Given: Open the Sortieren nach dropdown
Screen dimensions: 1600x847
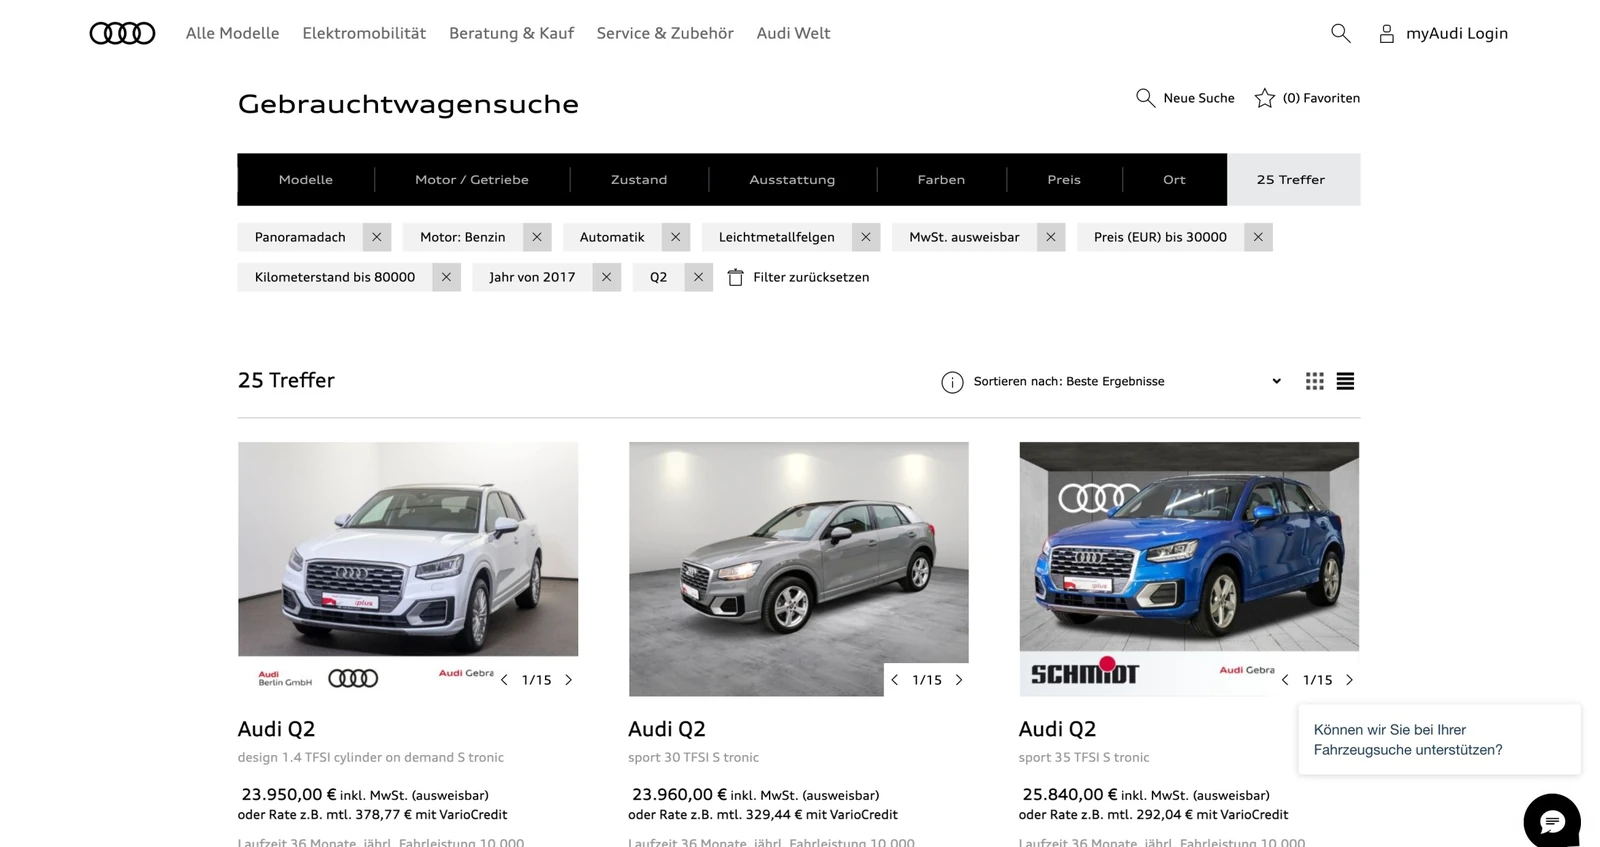Looking at the screenshot, I should [x=1127, y=381].
